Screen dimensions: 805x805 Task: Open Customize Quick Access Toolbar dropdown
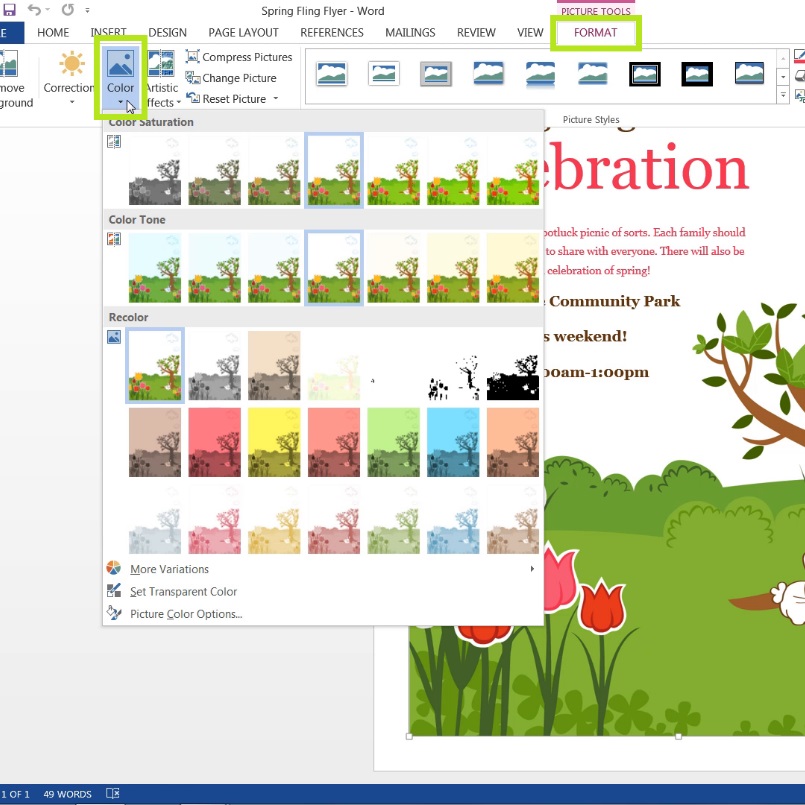click(87, 10)
